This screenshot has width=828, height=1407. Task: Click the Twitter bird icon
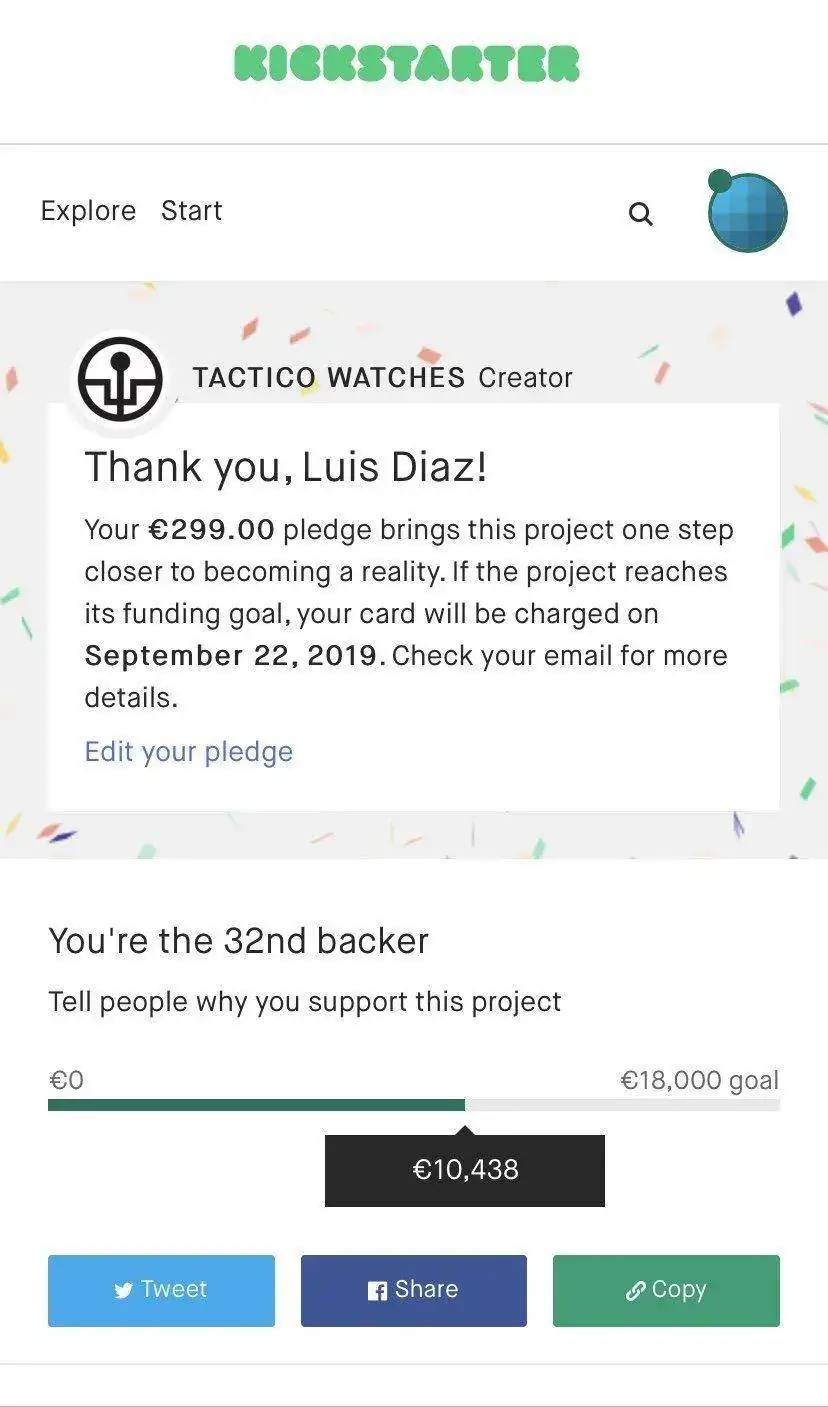124,1291
